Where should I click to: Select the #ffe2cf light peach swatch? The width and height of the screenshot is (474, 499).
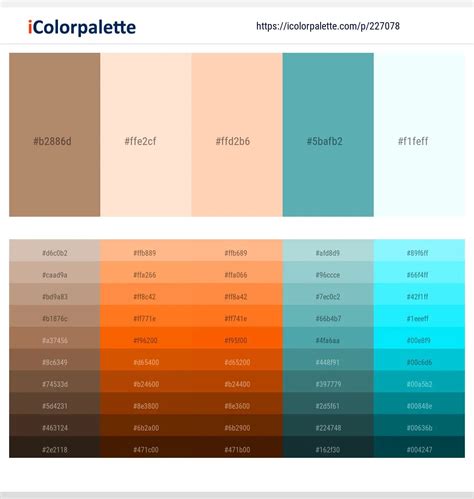[146, 135]
